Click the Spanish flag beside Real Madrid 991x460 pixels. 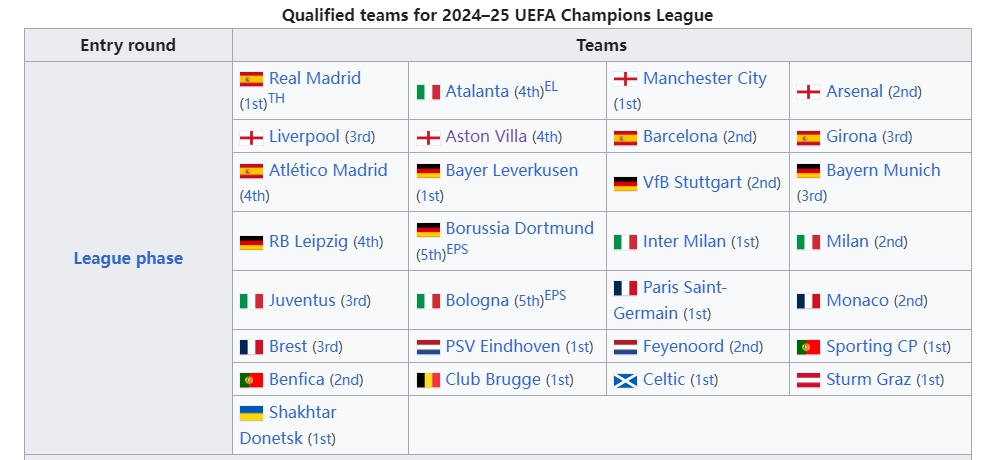tap(251, 79)
